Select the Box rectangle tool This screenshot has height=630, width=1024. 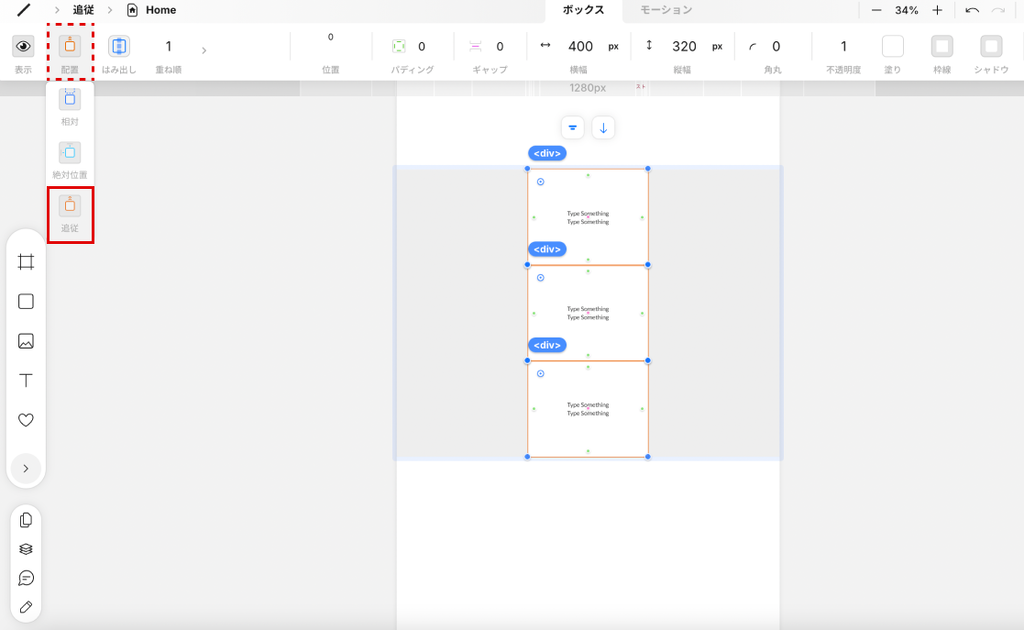tap(26, 301)
